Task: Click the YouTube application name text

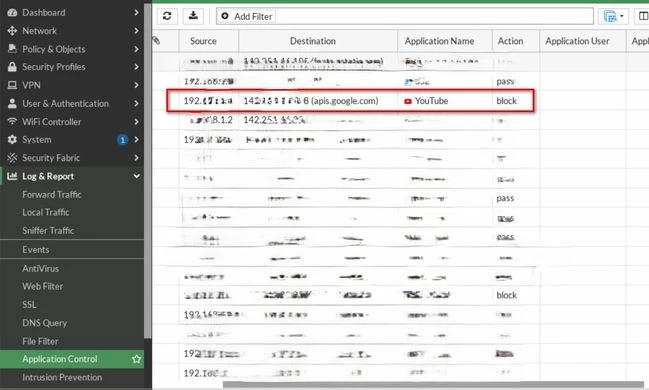Action: tap(431, 101)
